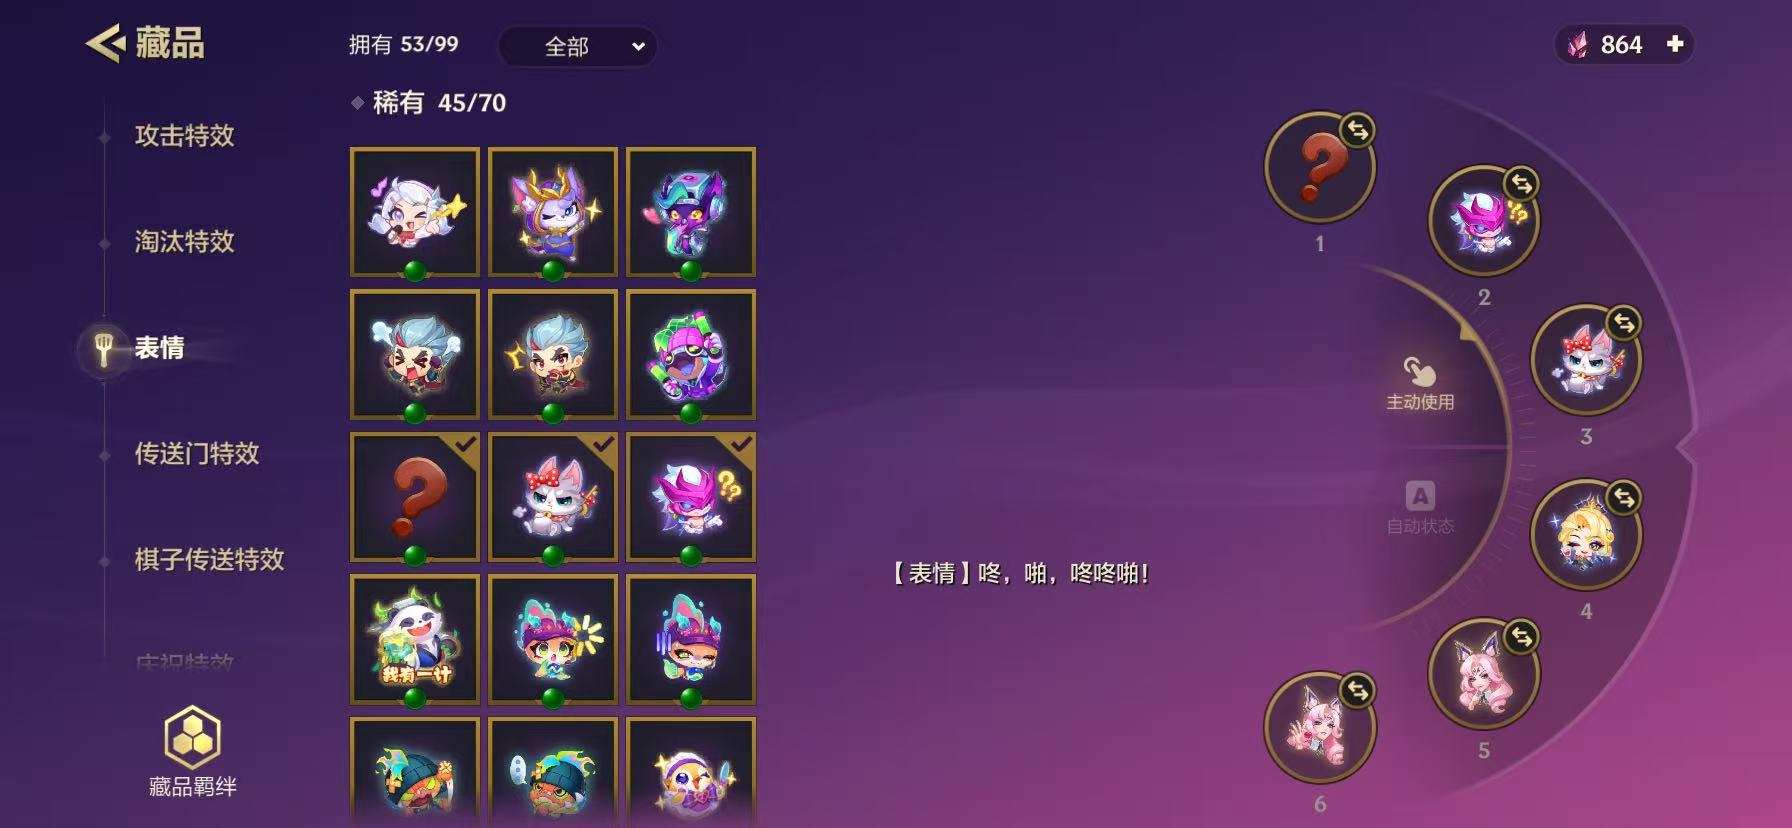Open the 棋子传送特效 category
1792x828 pixels.
[x=210, y=559]
